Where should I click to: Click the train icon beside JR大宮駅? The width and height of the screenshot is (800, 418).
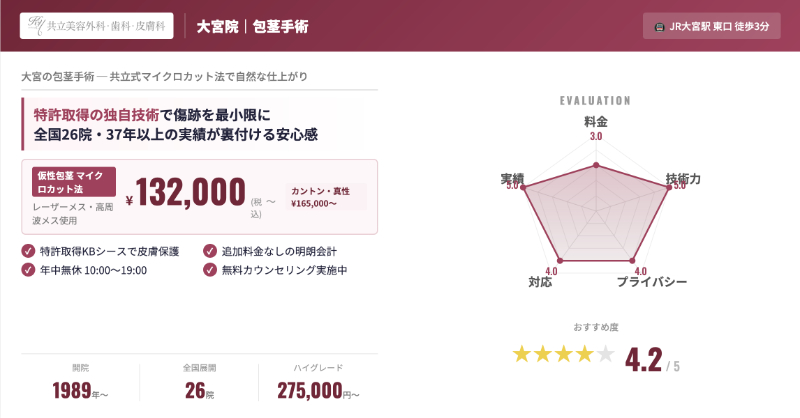click(659, 27)
